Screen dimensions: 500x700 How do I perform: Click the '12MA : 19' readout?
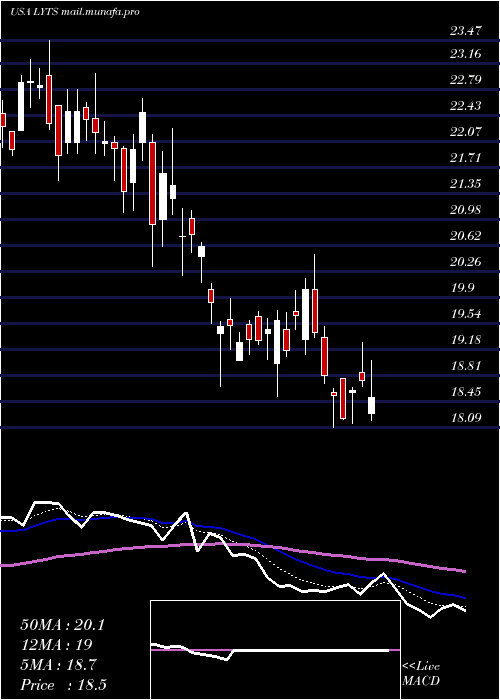[x=56, y=645]
